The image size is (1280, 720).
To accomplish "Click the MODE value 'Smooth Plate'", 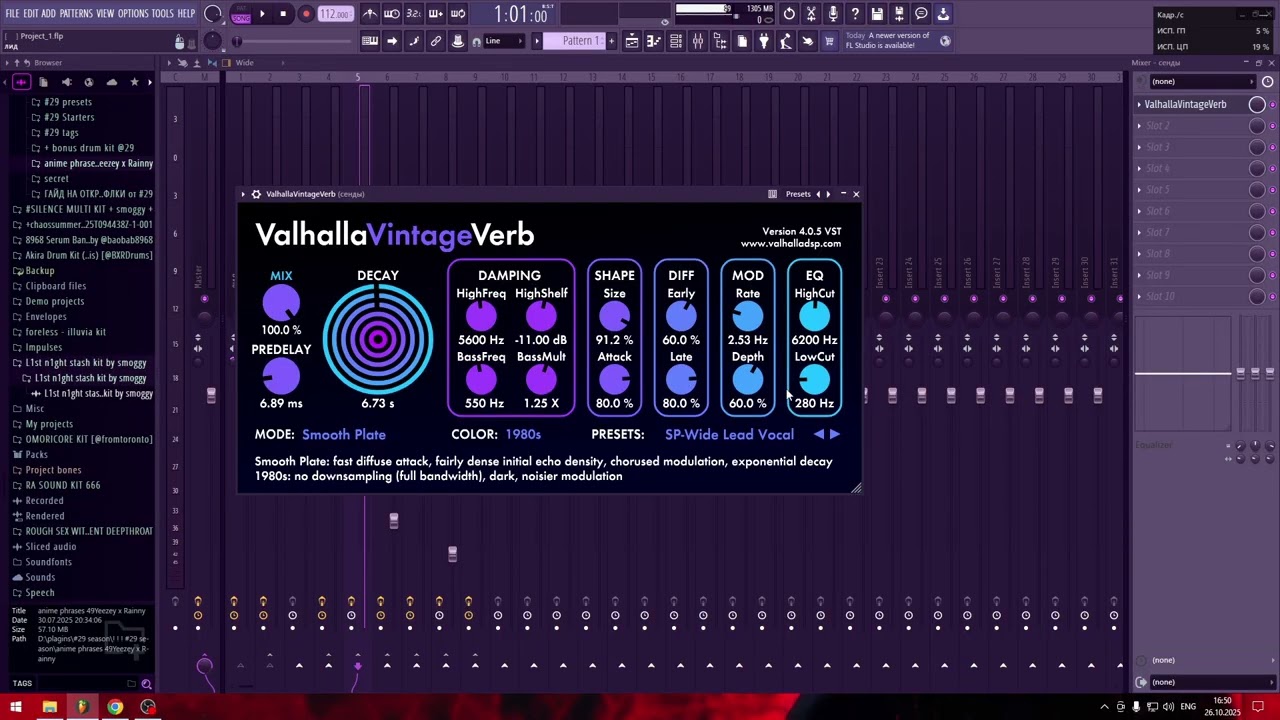I will [x=344, y=434].
